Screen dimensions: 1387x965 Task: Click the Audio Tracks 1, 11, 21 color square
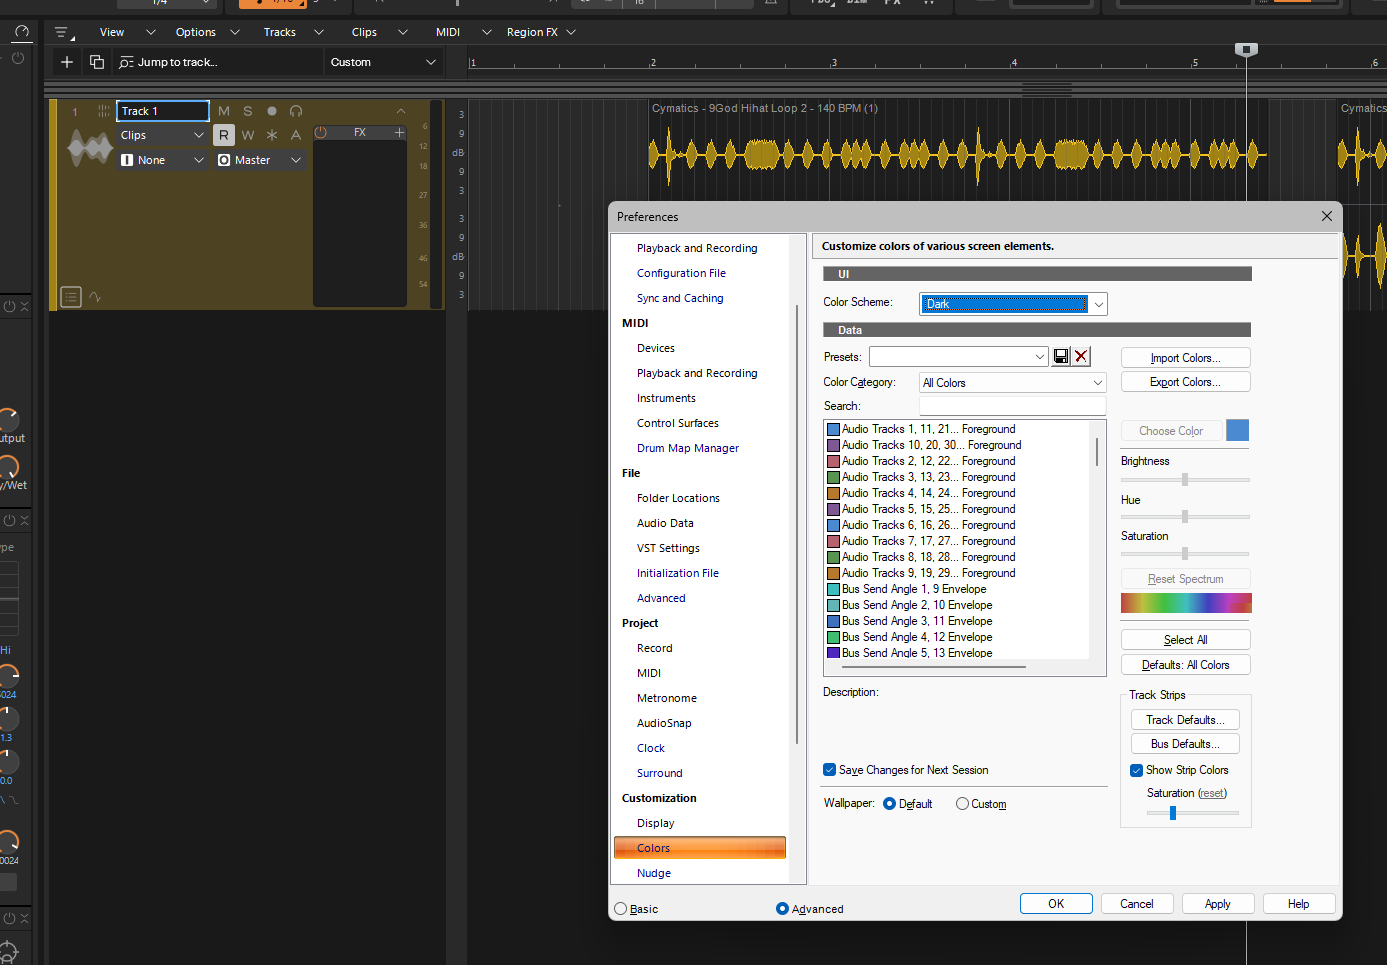point(833,430)
